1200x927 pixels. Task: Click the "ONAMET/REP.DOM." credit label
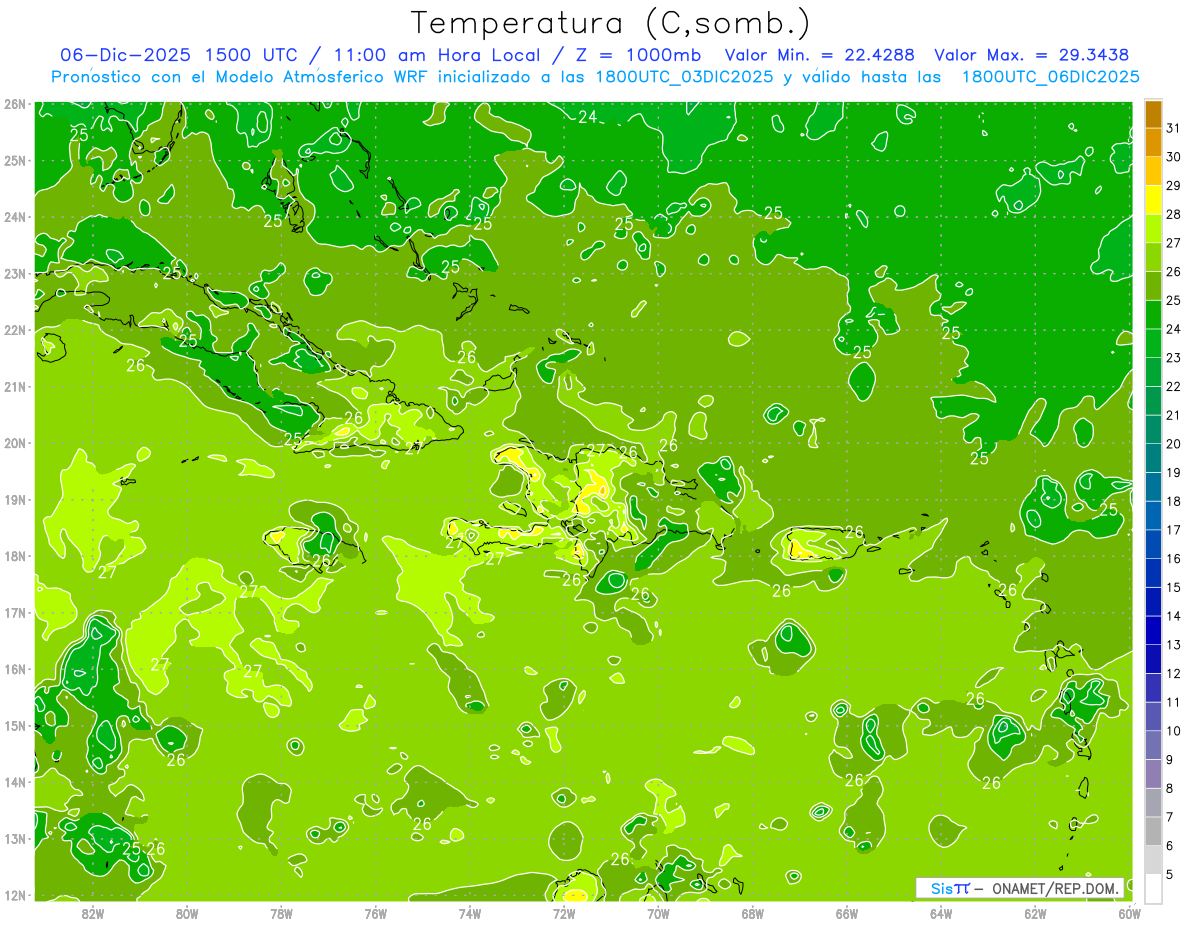point(1056,888)
